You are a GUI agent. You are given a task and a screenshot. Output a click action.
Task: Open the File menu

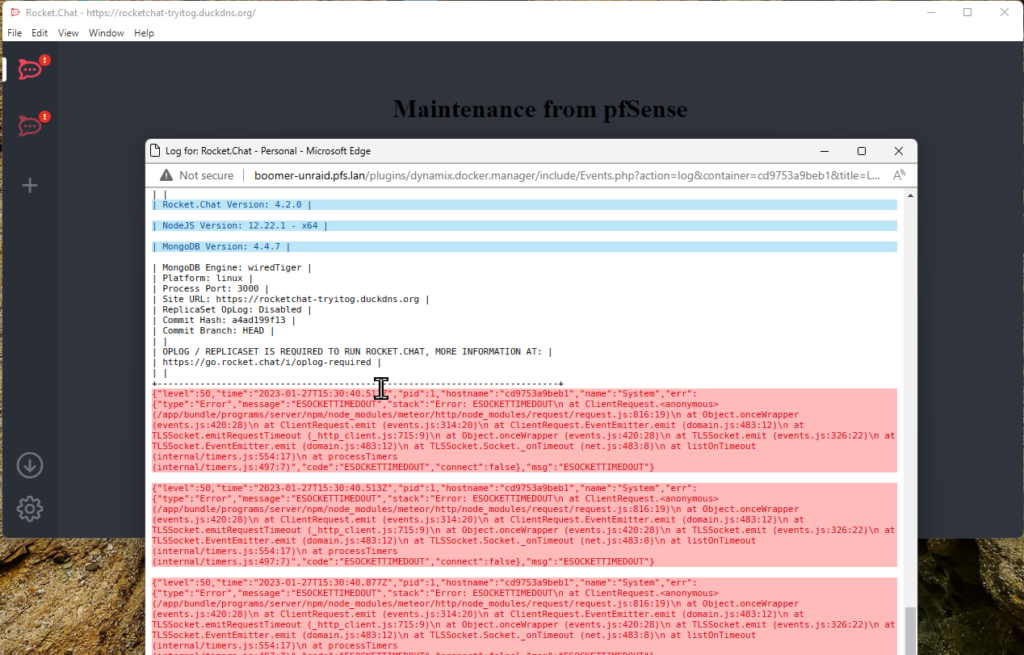[x=14, y=33]
